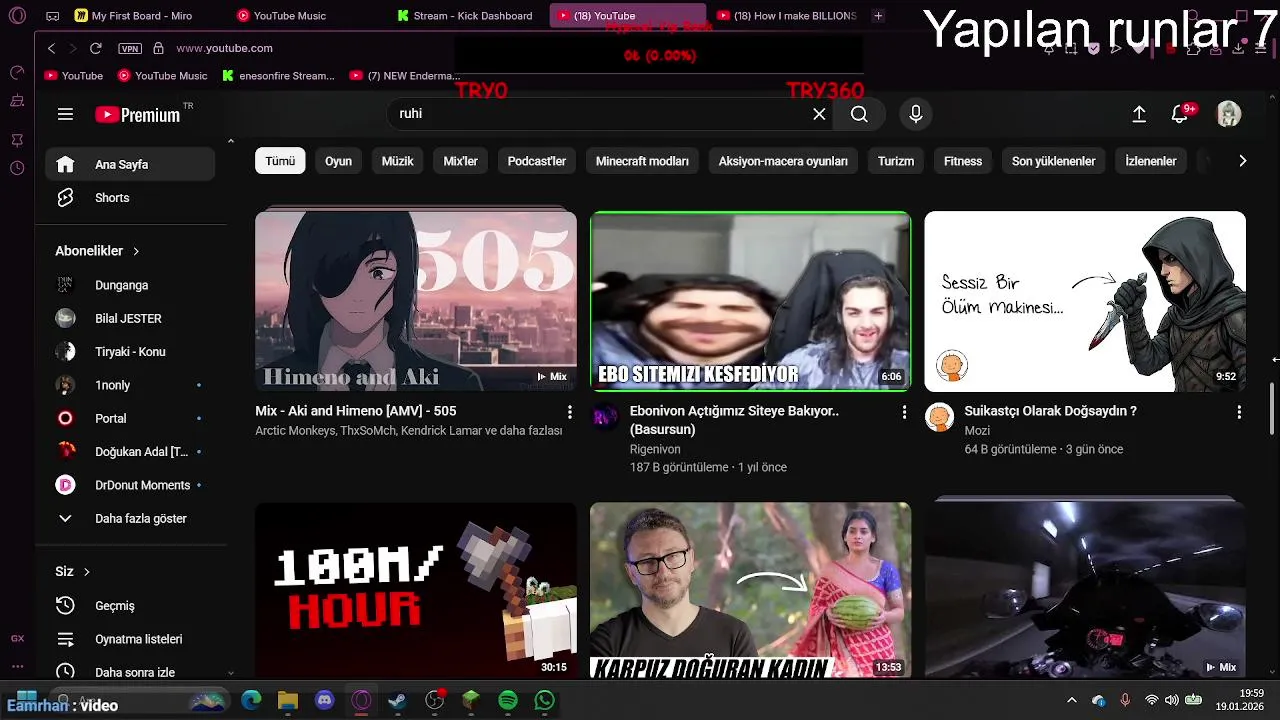Go back with the browser back arrow
Screen dimensions: 1280x720
pos(52,48)
